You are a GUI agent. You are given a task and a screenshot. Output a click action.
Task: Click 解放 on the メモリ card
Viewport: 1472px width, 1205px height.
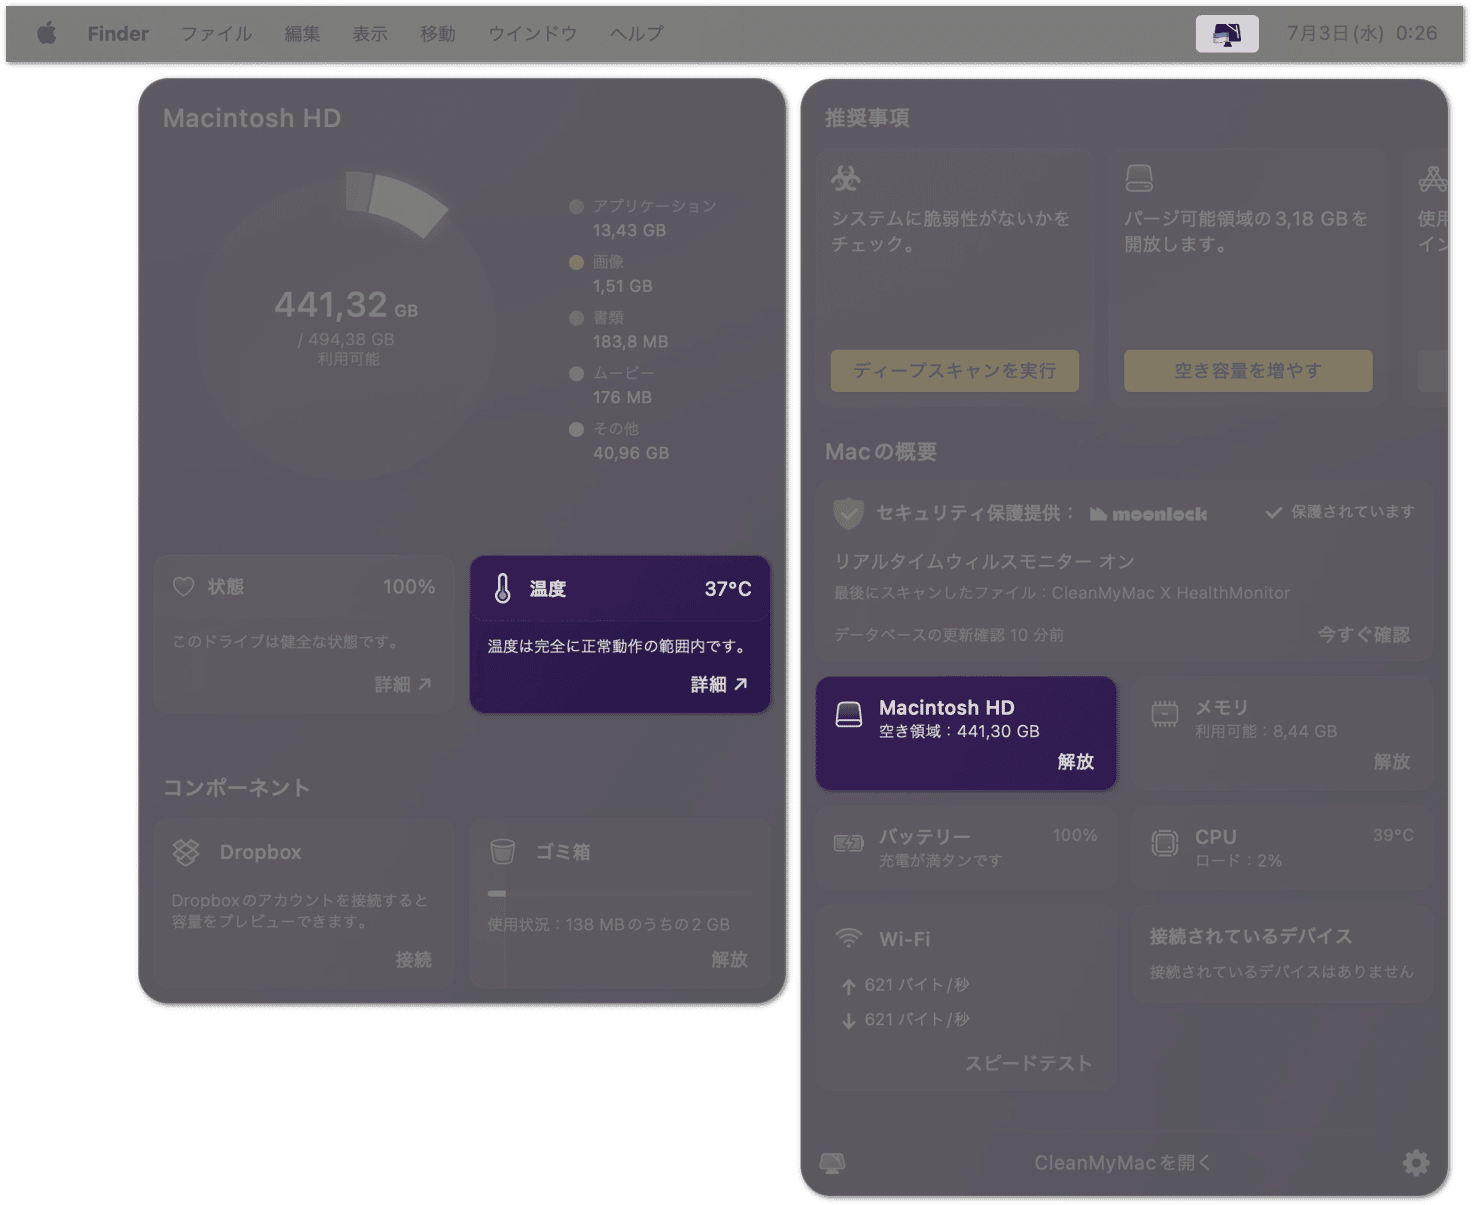(1392, 761)
